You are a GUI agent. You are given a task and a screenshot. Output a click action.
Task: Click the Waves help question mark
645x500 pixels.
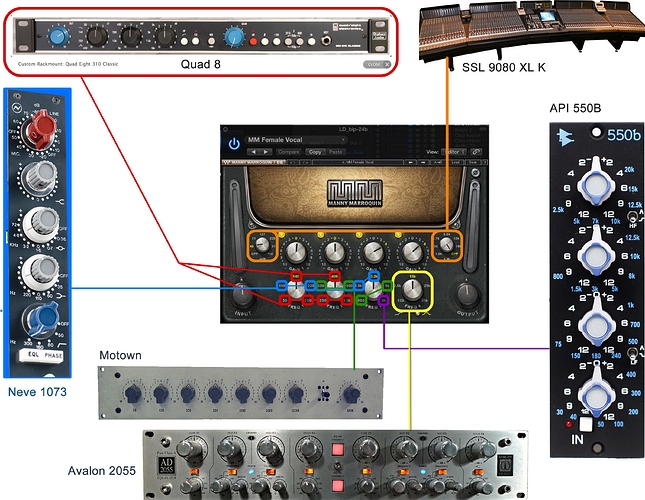485,162
